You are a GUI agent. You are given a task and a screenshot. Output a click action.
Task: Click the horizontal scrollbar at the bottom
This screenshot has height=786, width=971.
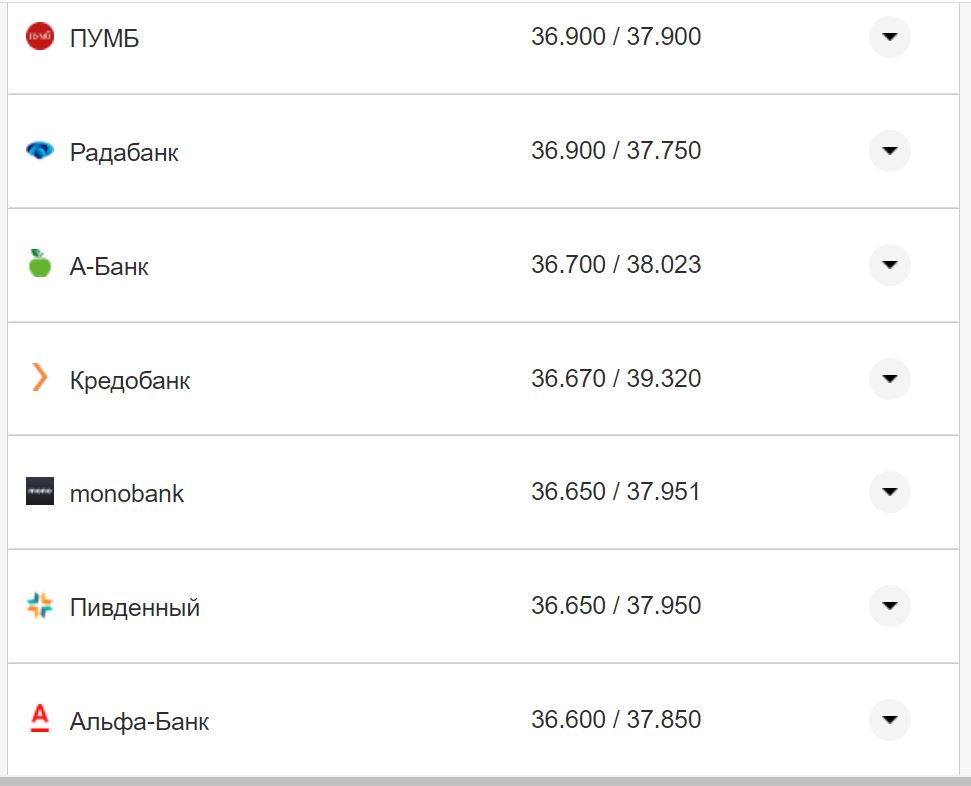[485, 780]
